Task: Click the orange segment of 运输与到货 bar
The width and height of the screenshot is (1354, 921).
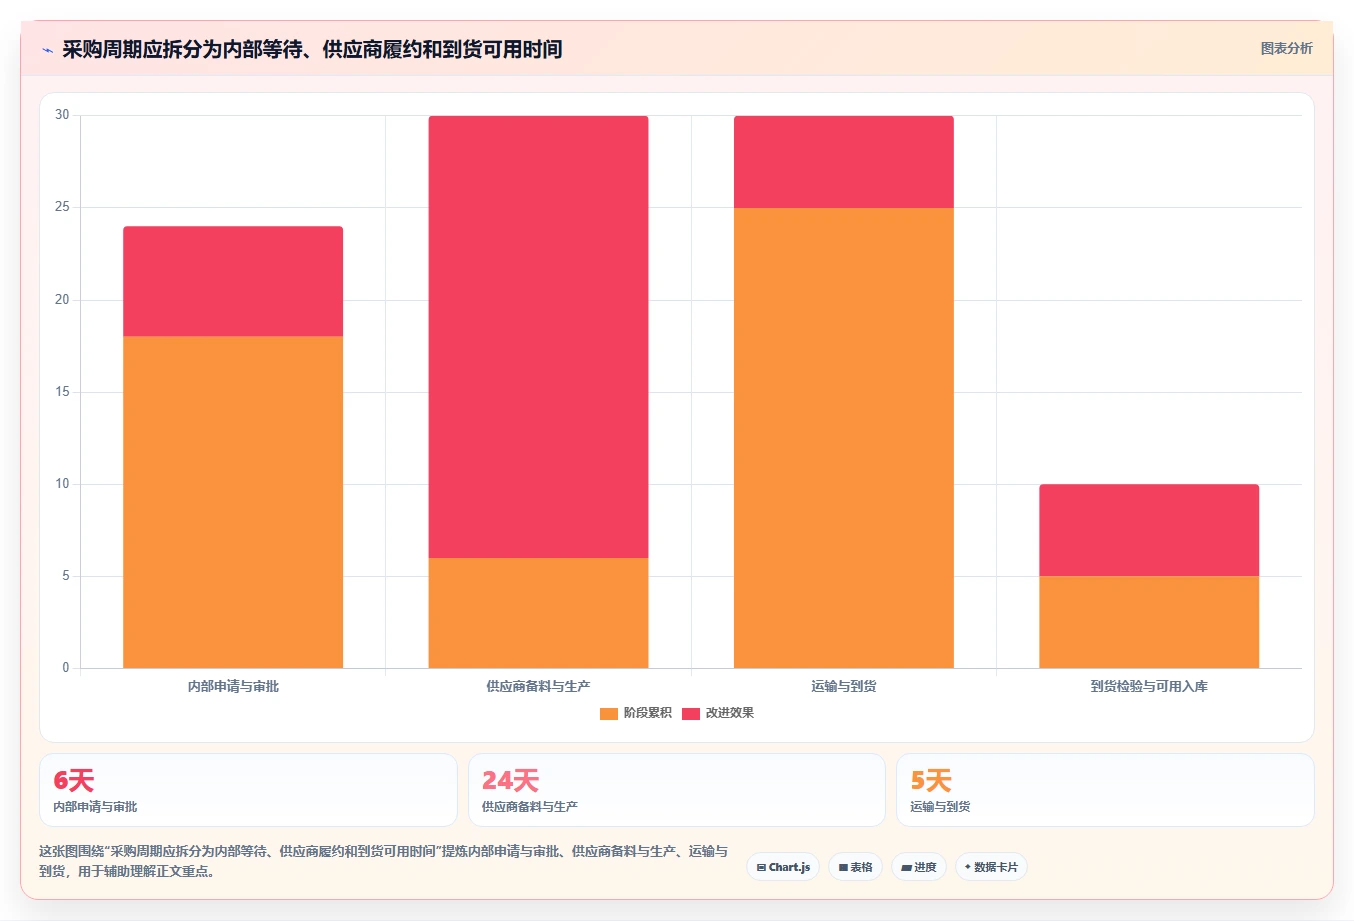Action: [x=843, y=438]
